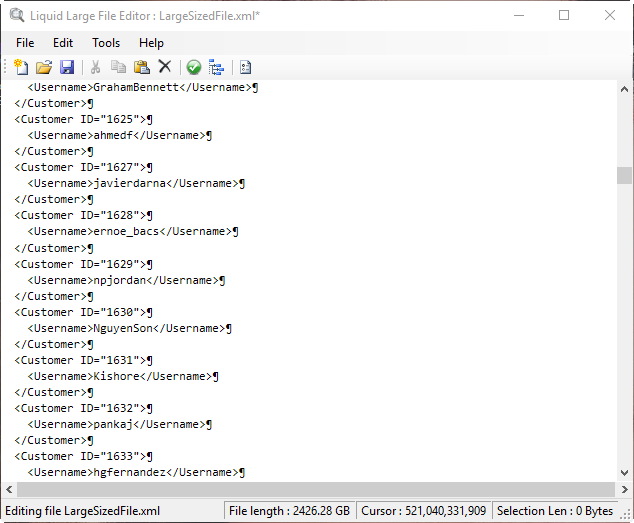Paste from clipboard using the toolbar icon
This screenshot has width=634, height=523.
142,67
